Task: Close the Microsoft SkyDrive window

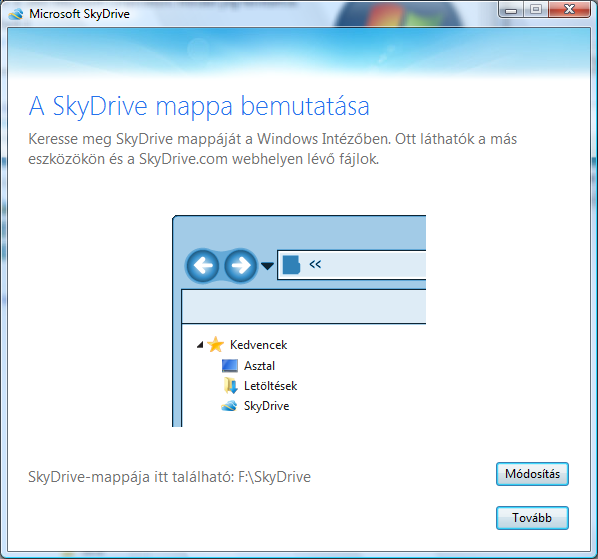Action: click(x=569, y=10)
